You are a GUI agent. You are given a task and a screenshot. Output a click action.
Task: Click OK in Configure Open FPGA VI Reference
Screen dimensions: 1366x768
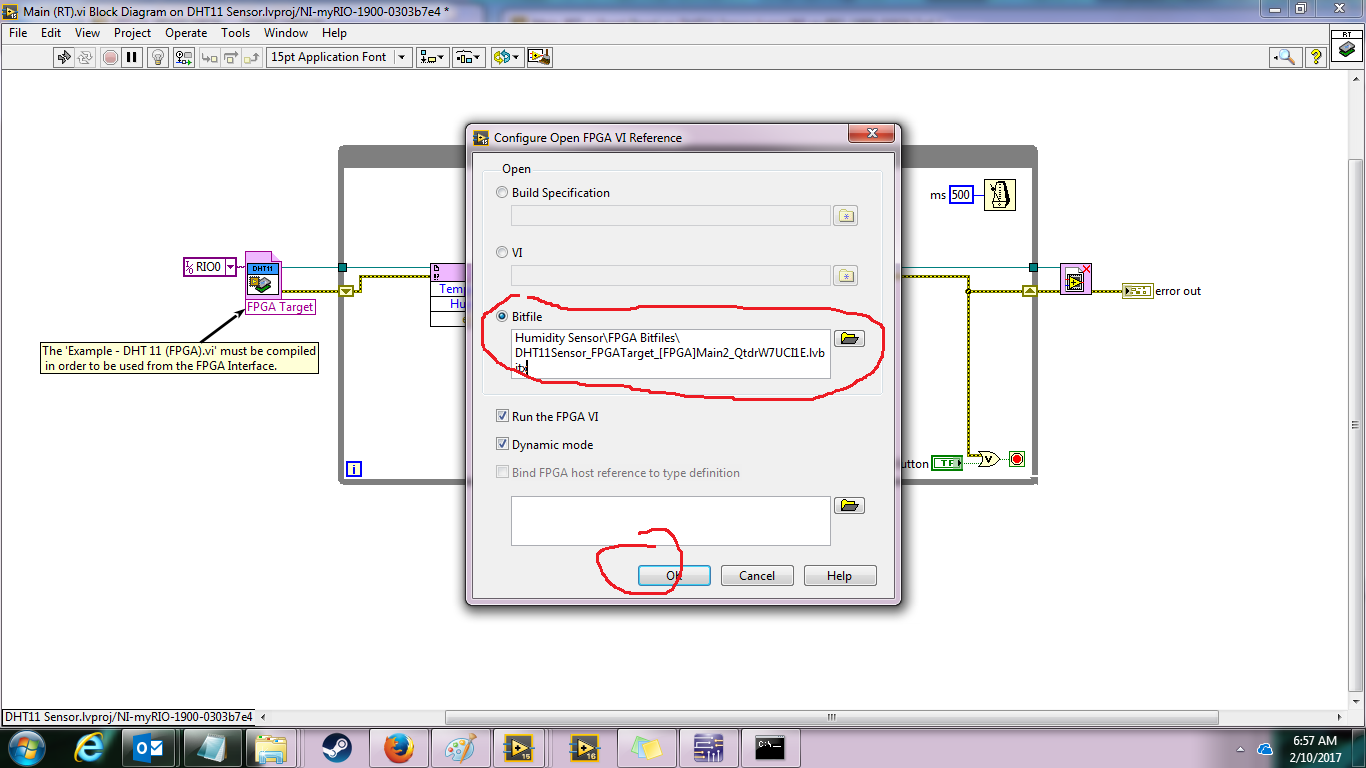(x=674, y=575)
